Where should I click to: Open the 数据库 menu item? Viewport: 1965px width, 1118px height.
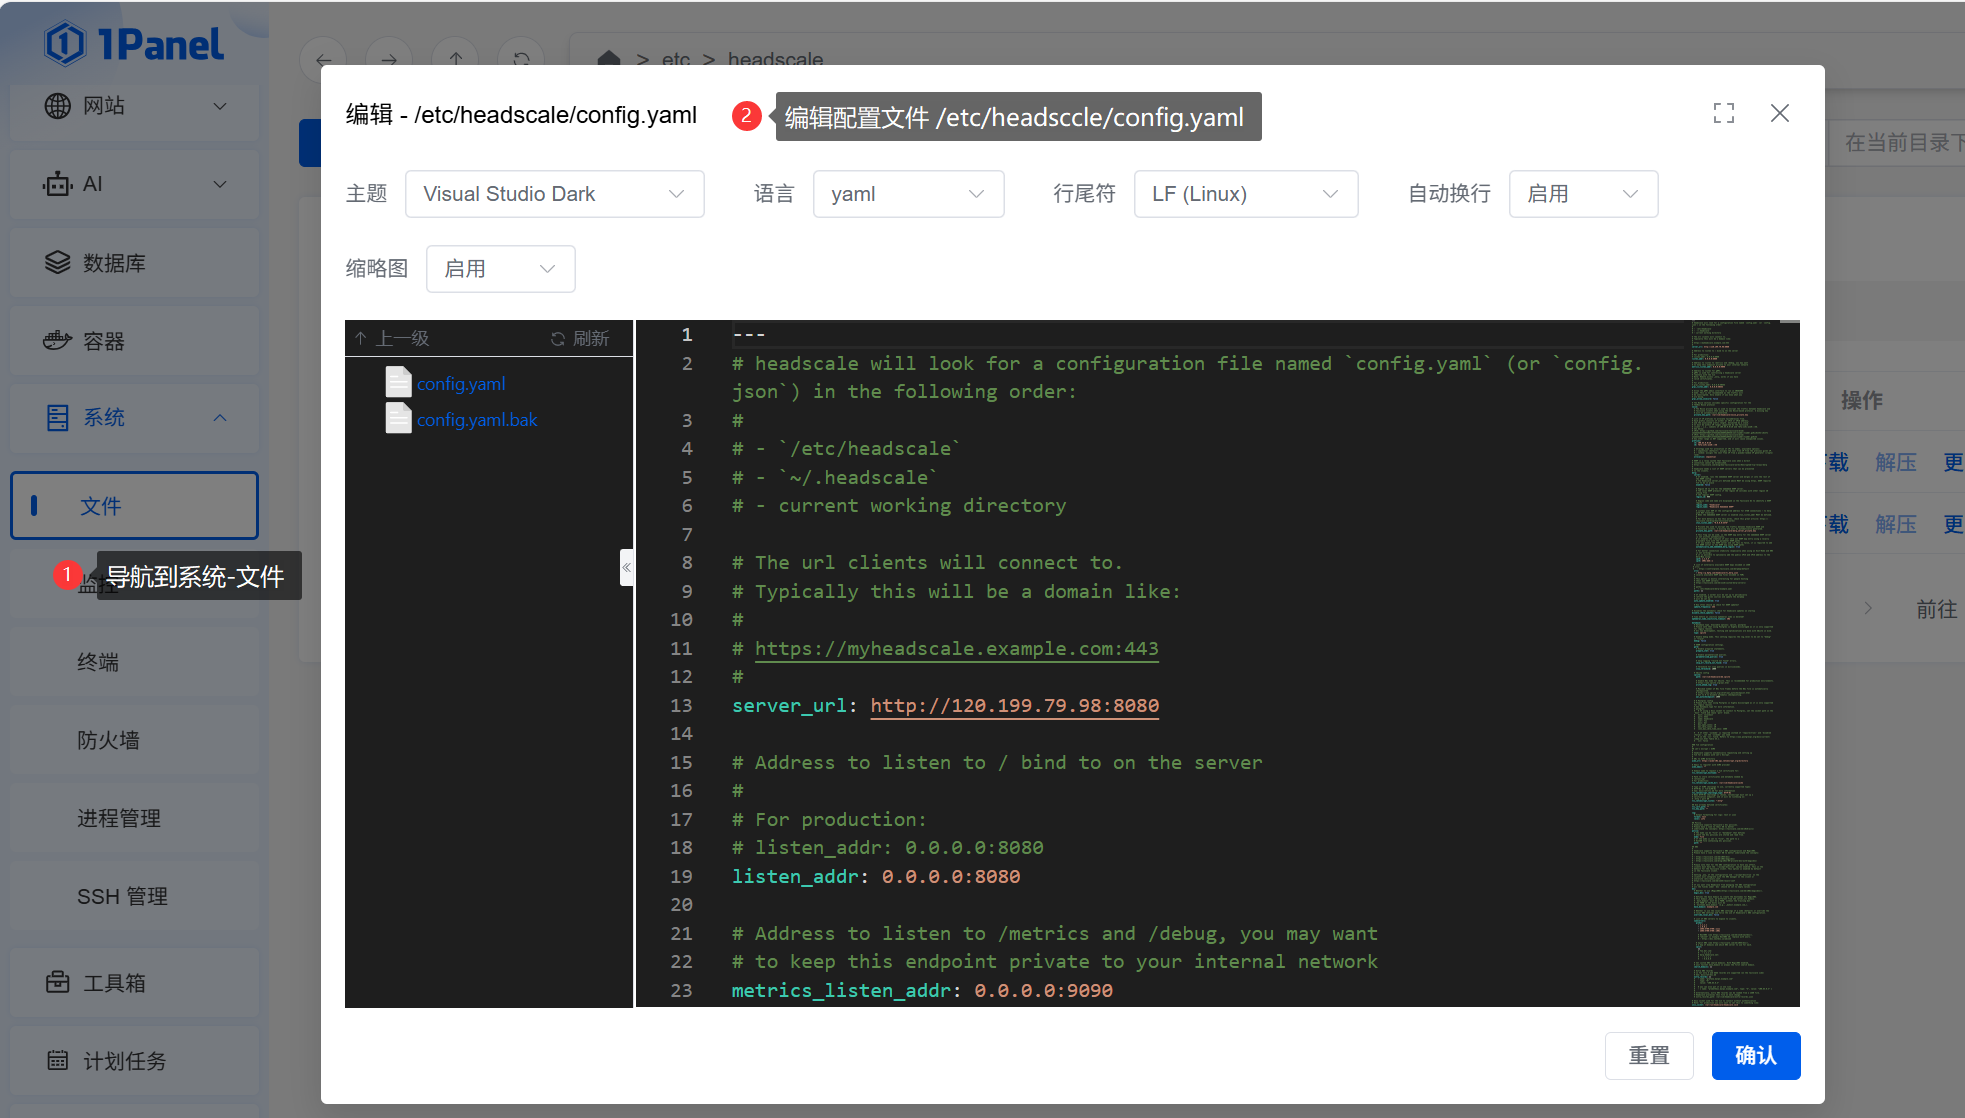click(x=134, y=262)
